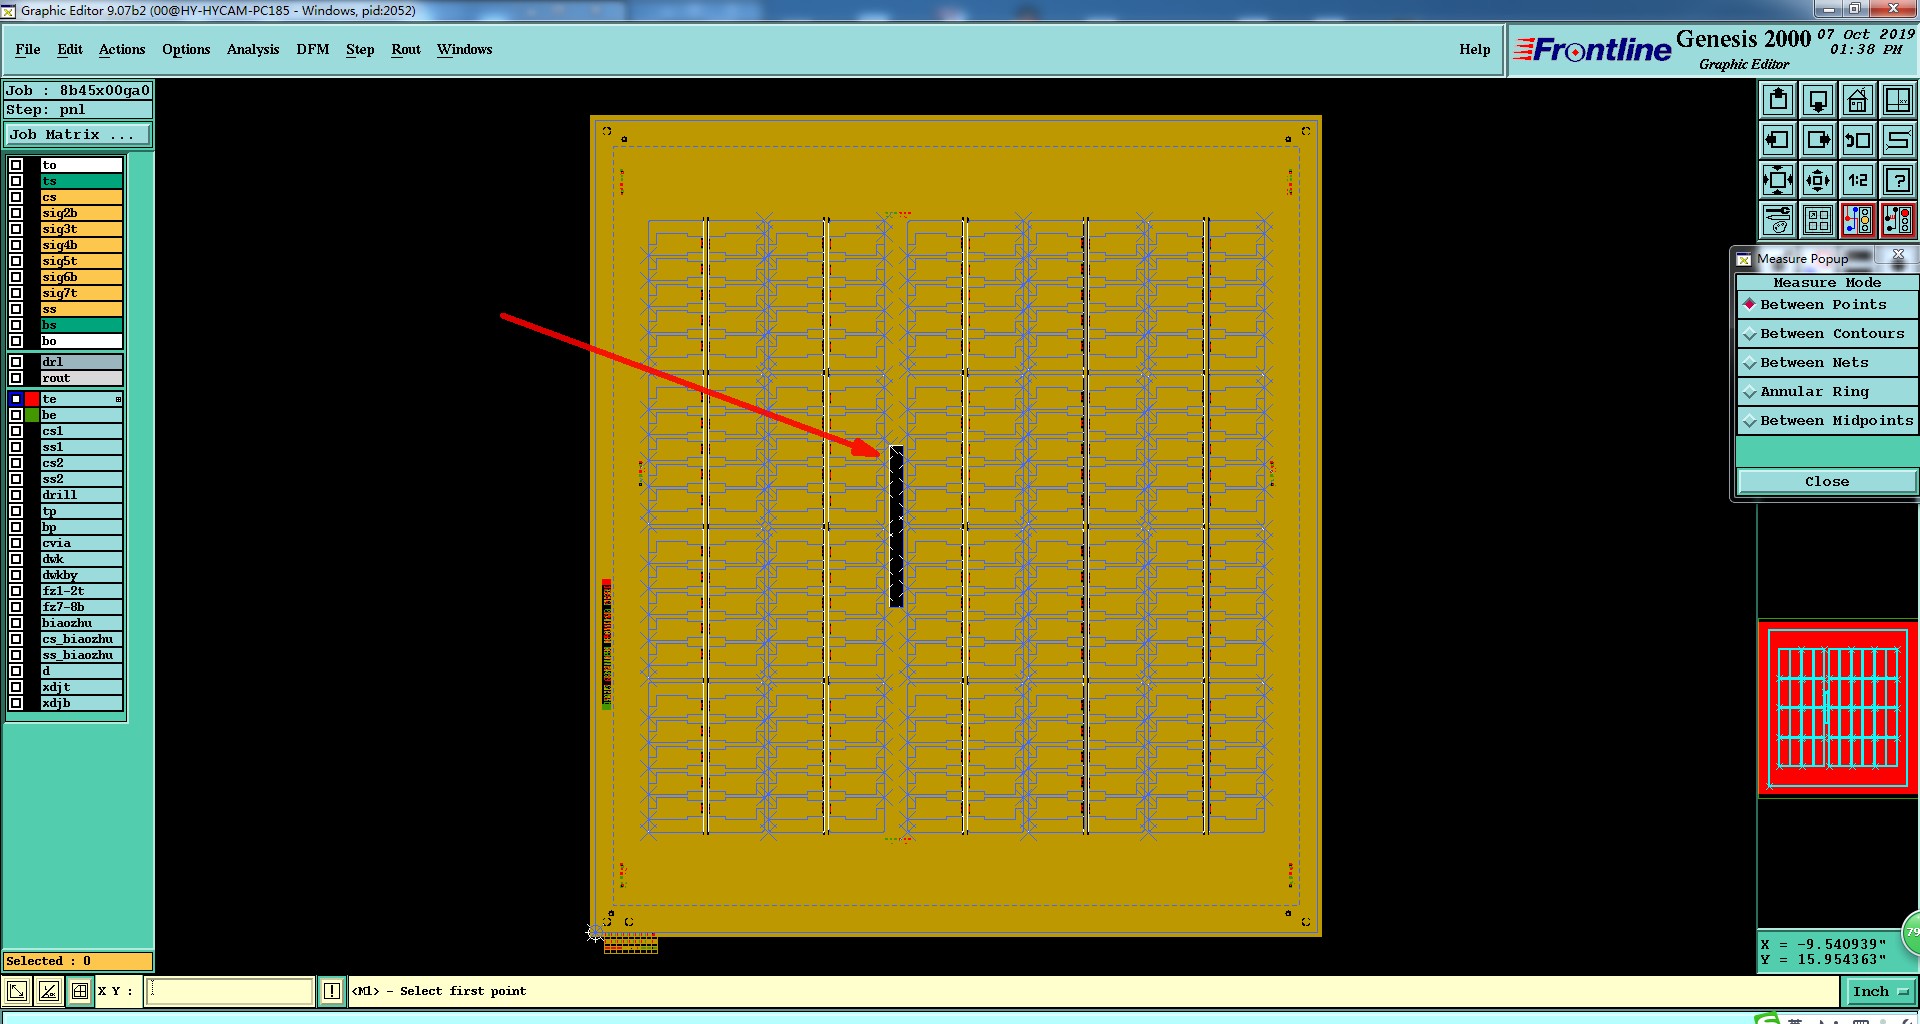The image size is (1920, 1024).
Task: Click the previous view undo icon
Action: [x=1858, y=140]
